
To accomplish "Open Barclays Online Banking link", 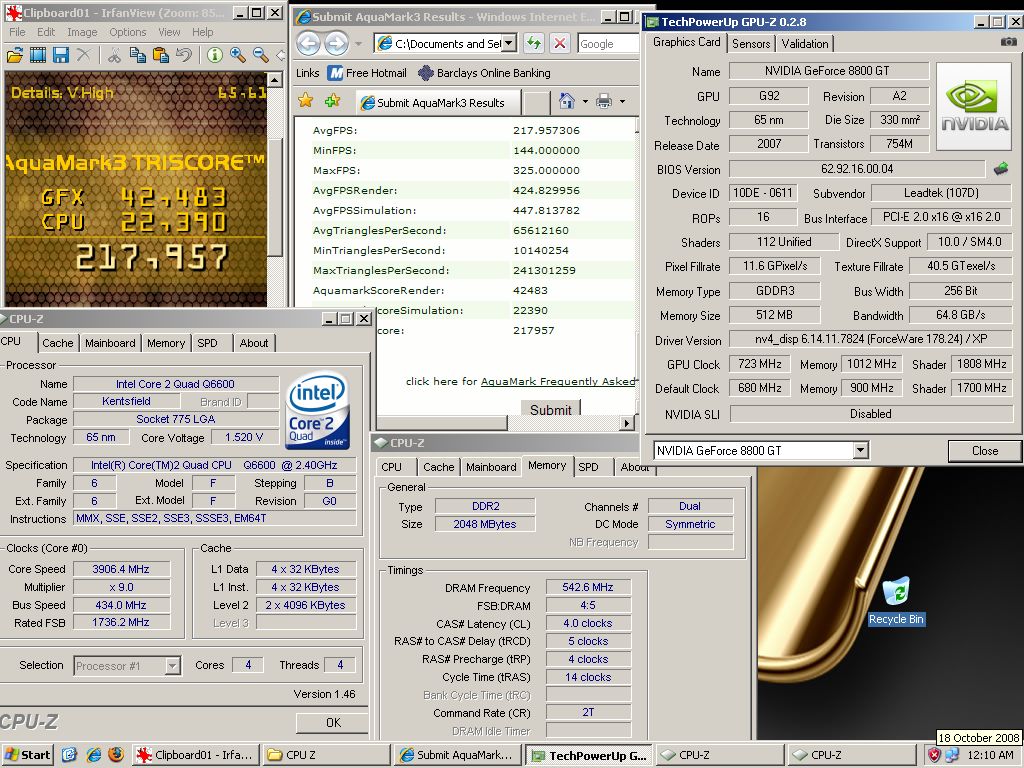I will [x=485, y=73].
